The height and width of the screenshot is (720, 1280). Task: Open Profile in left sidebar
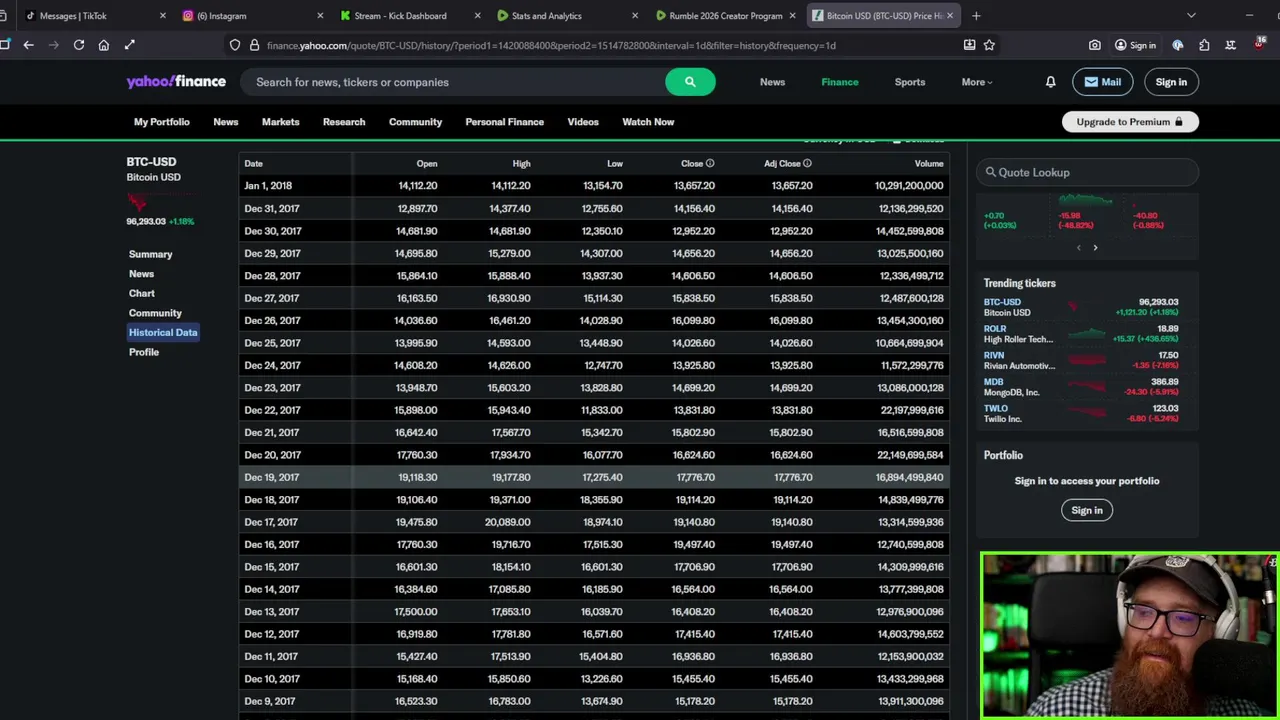(144, 352)
